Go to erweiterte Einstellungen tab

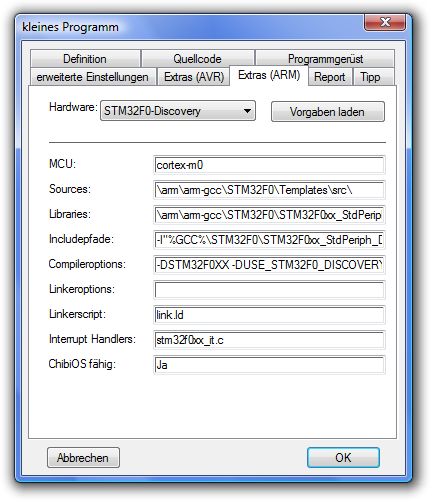(93, 77)
